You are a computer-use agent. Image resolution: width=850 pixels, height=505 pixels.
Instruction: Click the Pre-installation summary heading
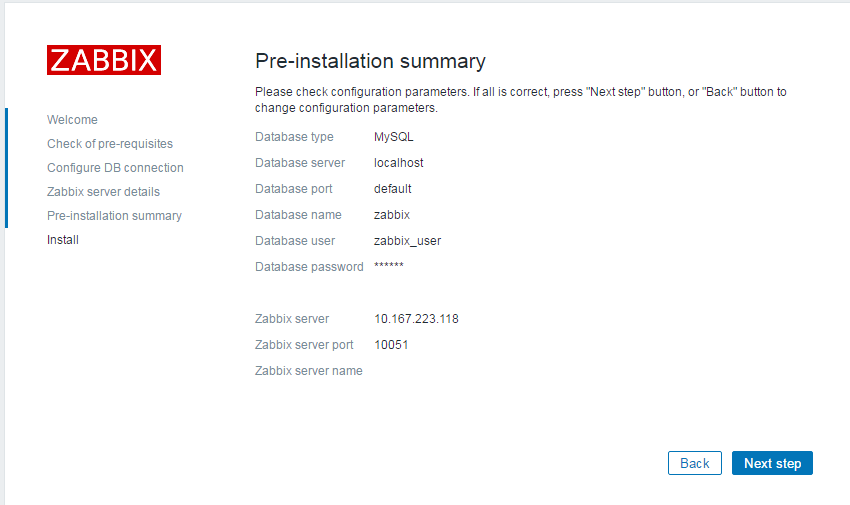pos(370,61)
